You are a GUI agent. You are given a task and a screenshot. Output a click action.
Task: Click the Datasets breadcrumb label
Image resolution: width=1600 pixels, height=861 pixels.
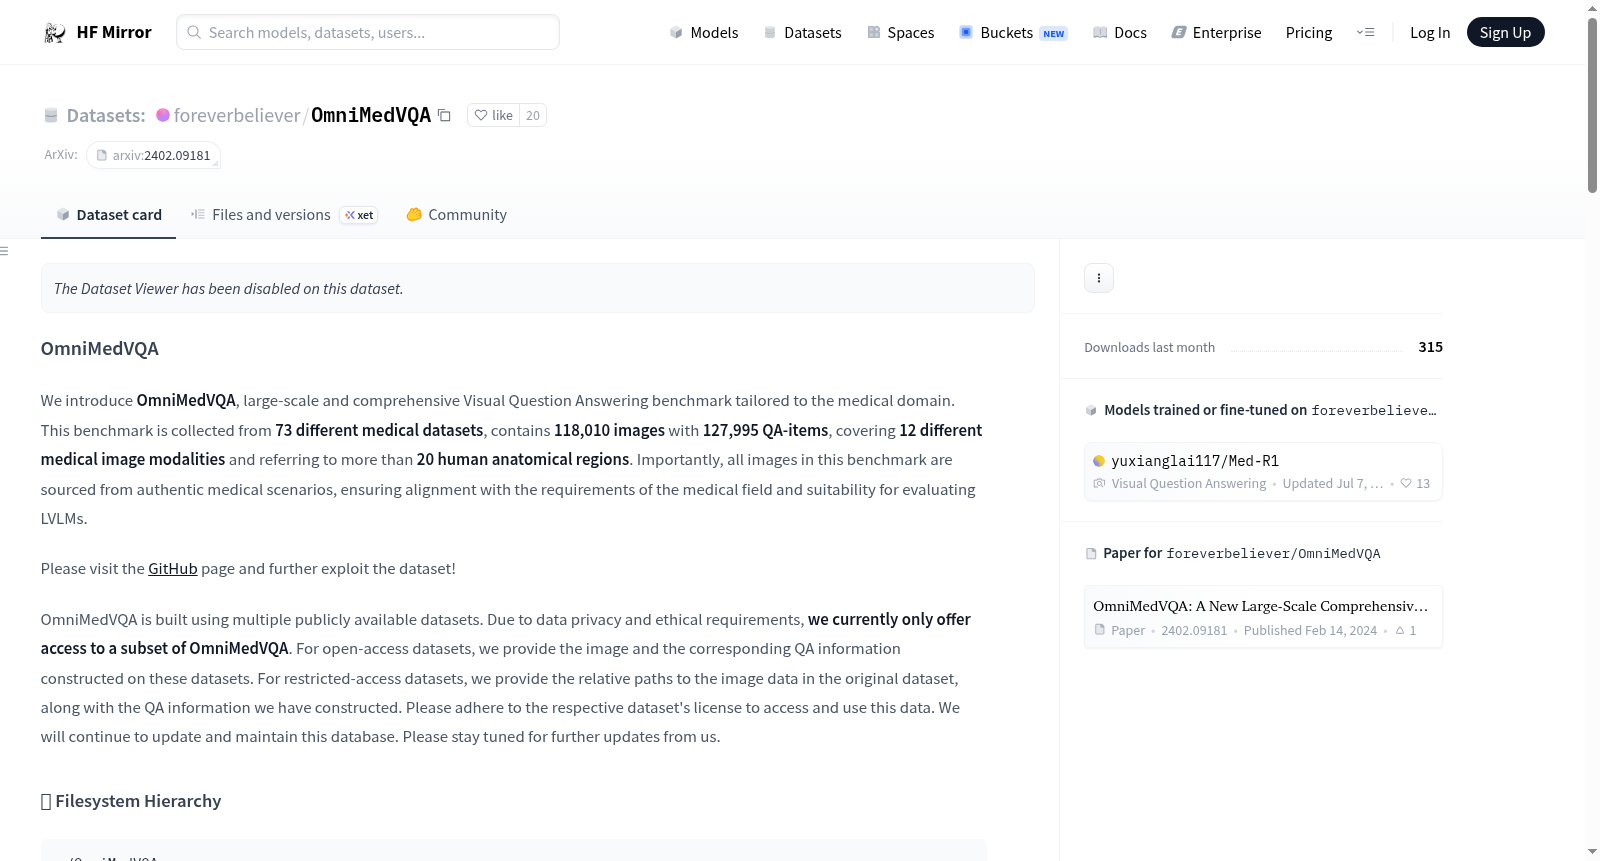pyautogui.click(x=106, y=115)
